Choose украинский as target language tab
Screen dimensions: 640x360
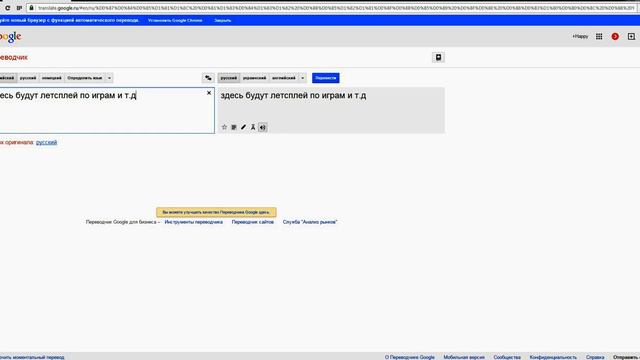(254, 78)
